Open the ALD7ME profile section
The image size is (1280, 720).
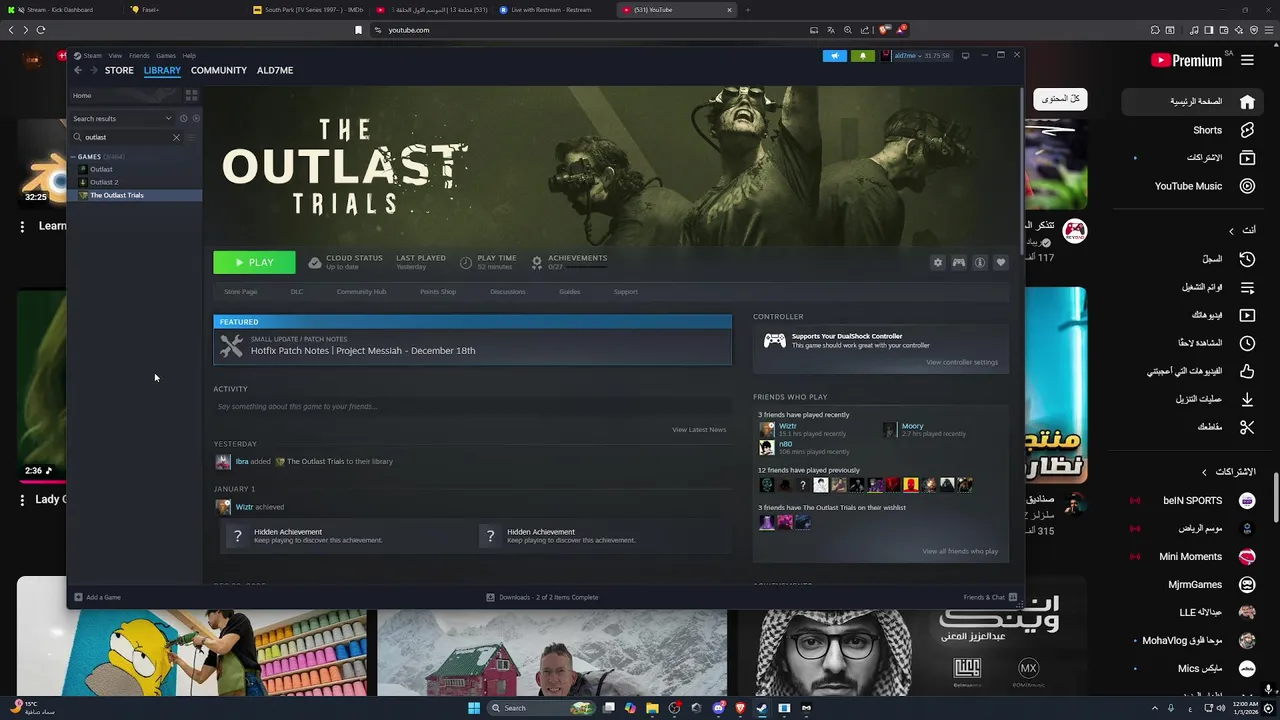(275, 70)
